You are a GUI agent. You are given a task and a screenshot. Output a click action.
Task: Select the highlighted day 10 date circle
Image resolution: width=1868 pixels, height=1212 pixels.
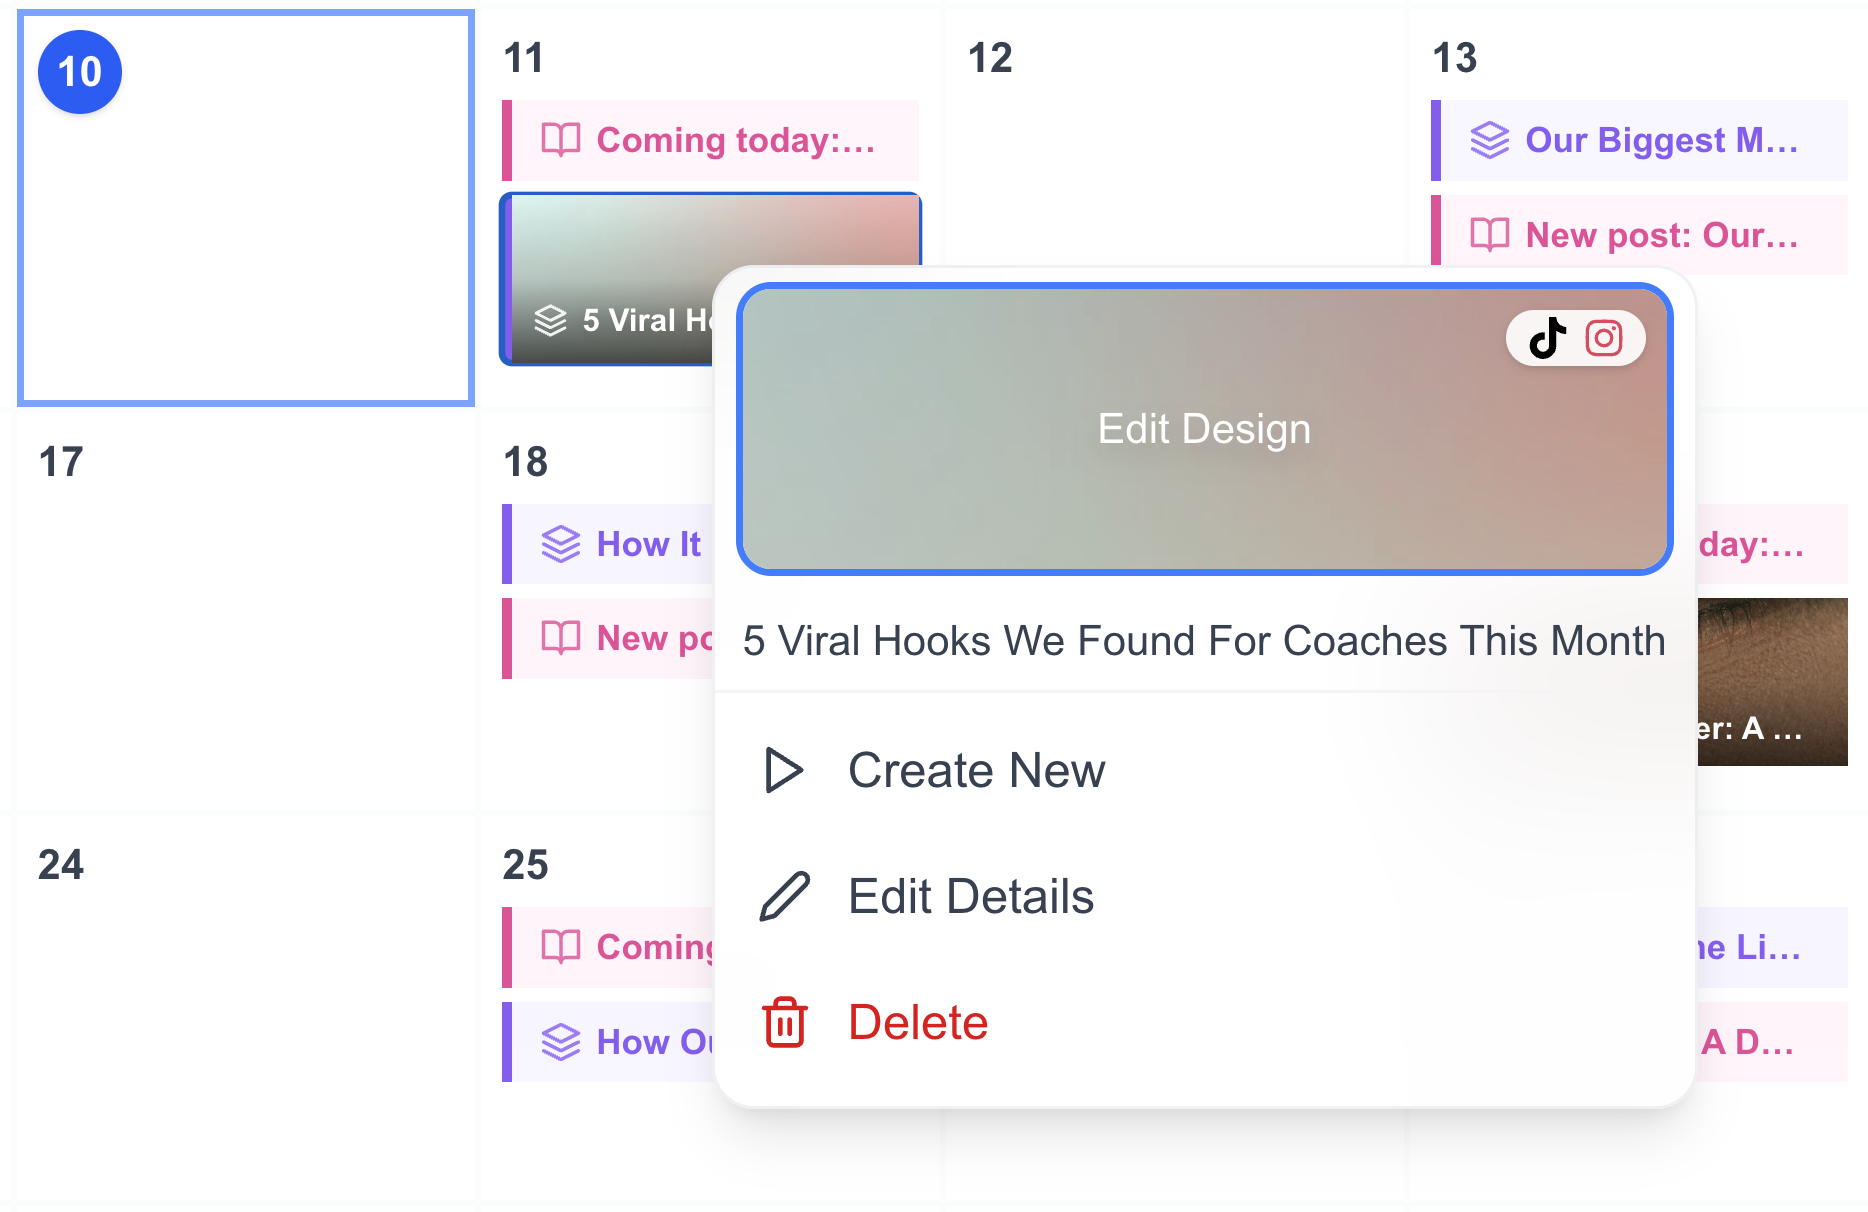click(x=80, y=72)
